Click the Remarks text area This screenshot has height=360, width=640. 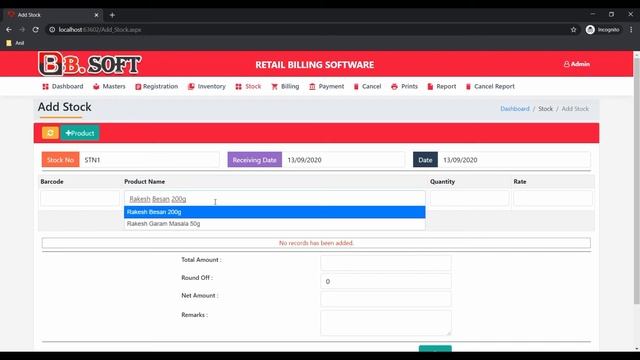[x=386, y=323]
